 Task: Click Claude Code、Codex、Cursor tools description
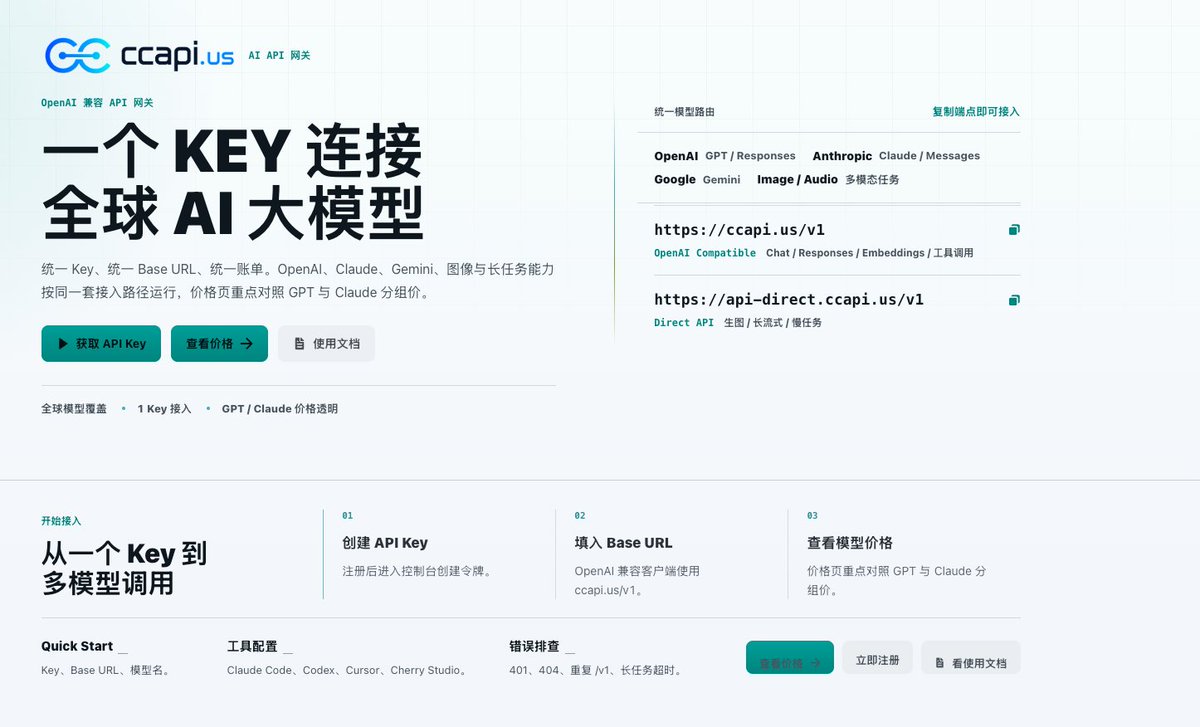(348, 670)
